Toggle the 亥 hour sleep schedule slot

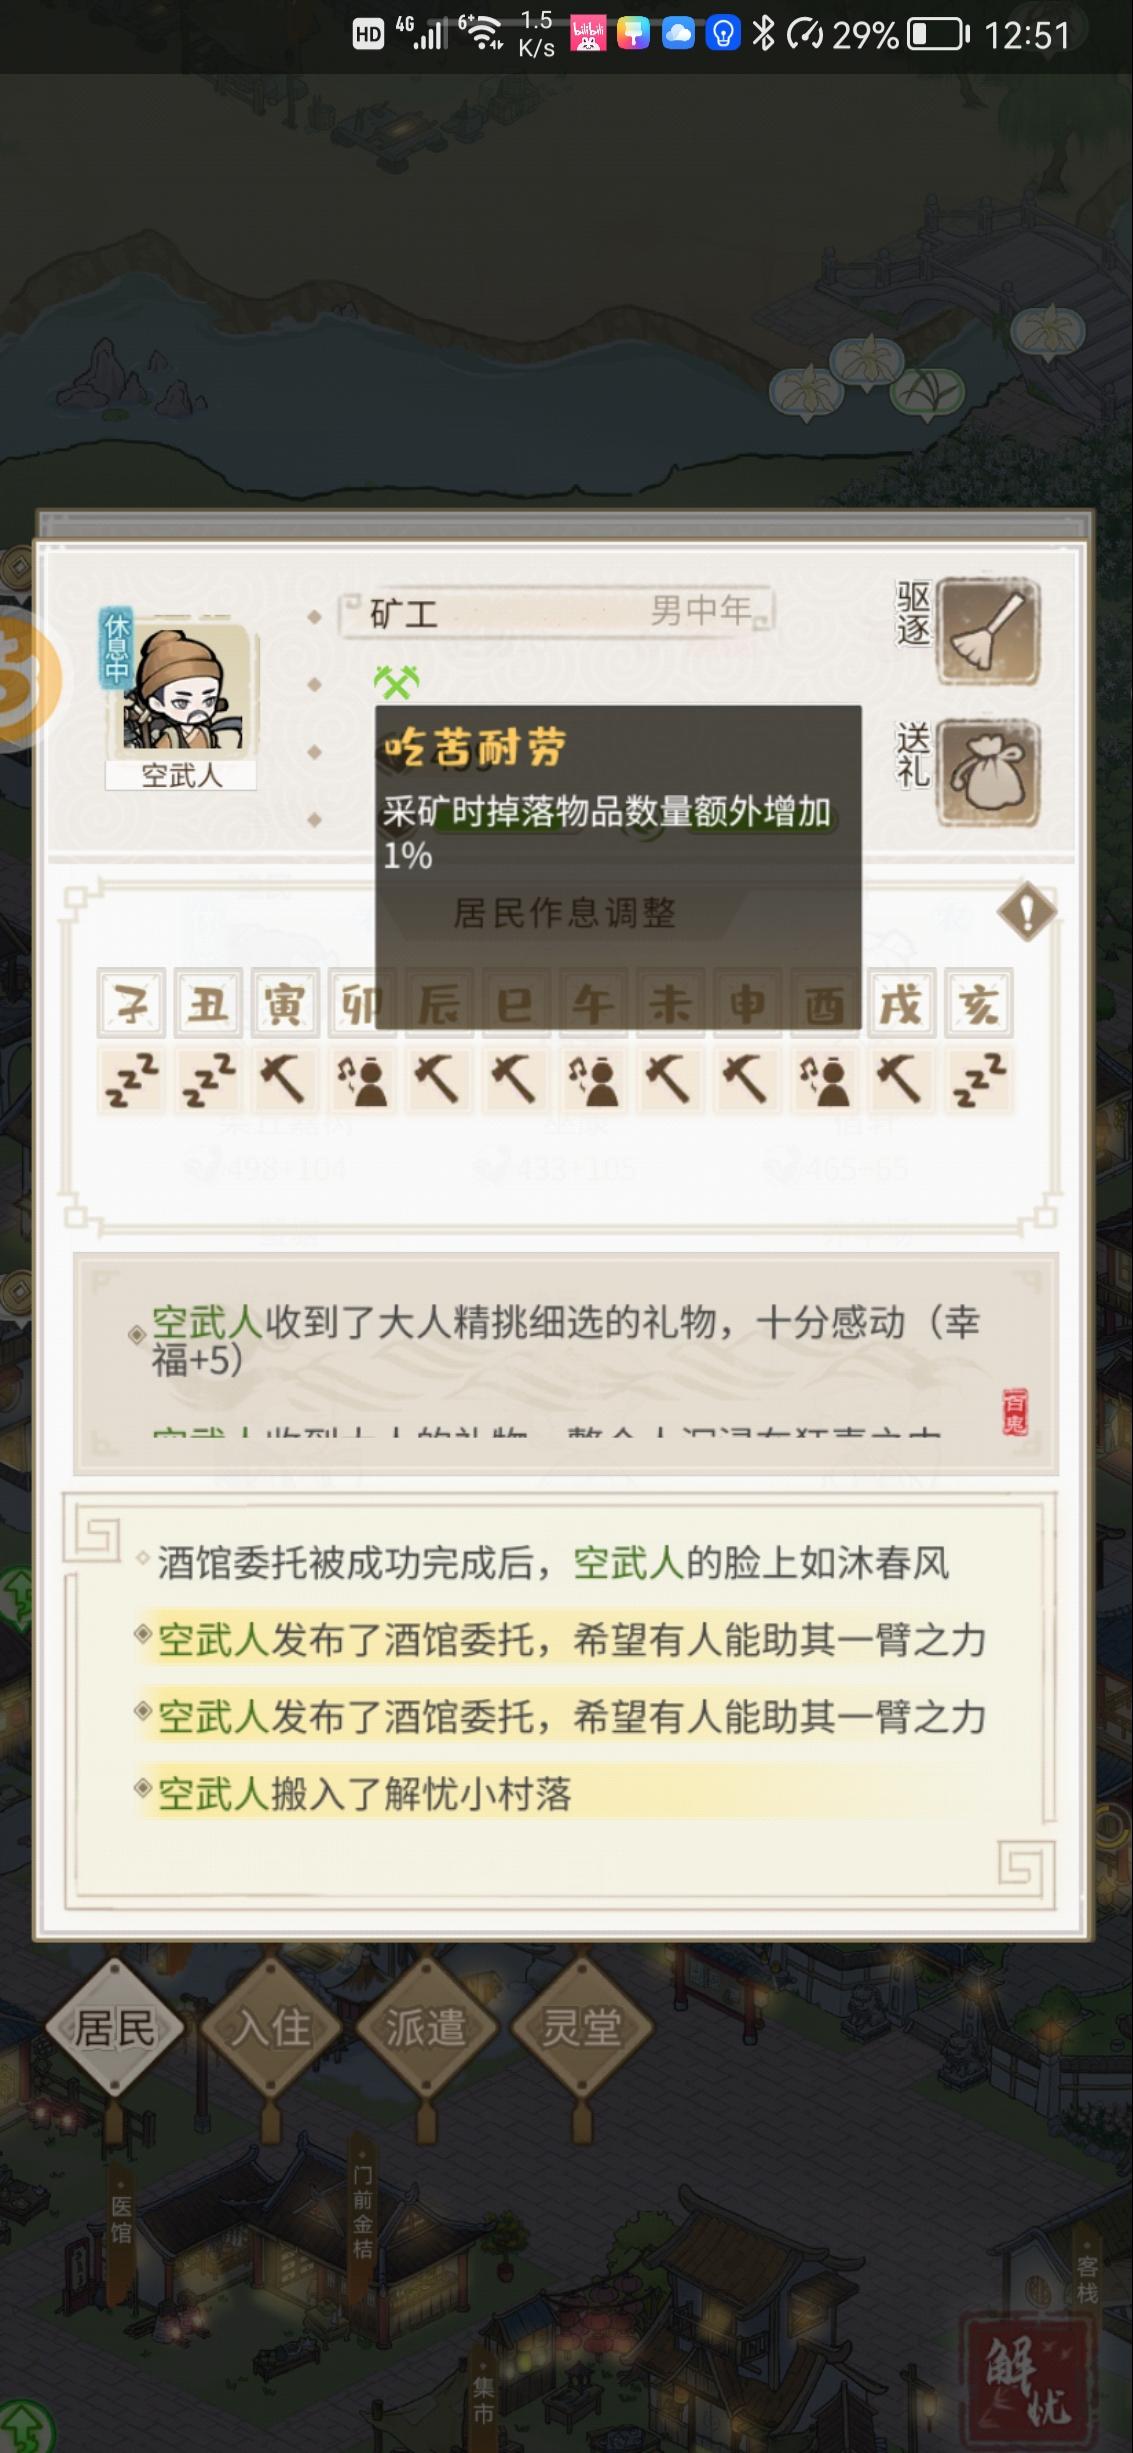click(978, 1081)
